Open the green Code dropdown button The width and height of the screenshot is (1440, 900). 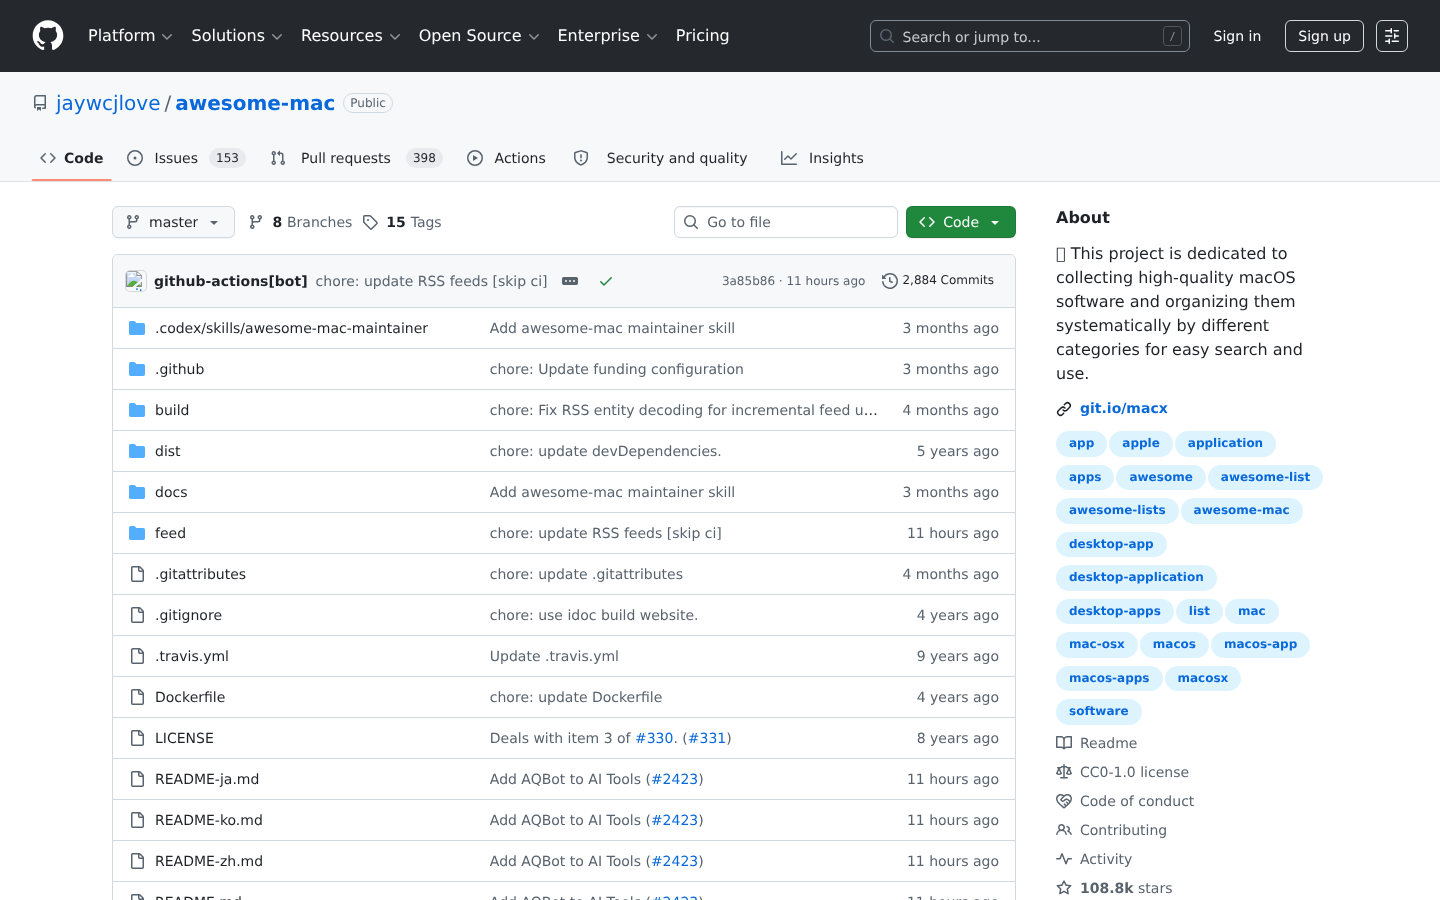click(960, 222)
